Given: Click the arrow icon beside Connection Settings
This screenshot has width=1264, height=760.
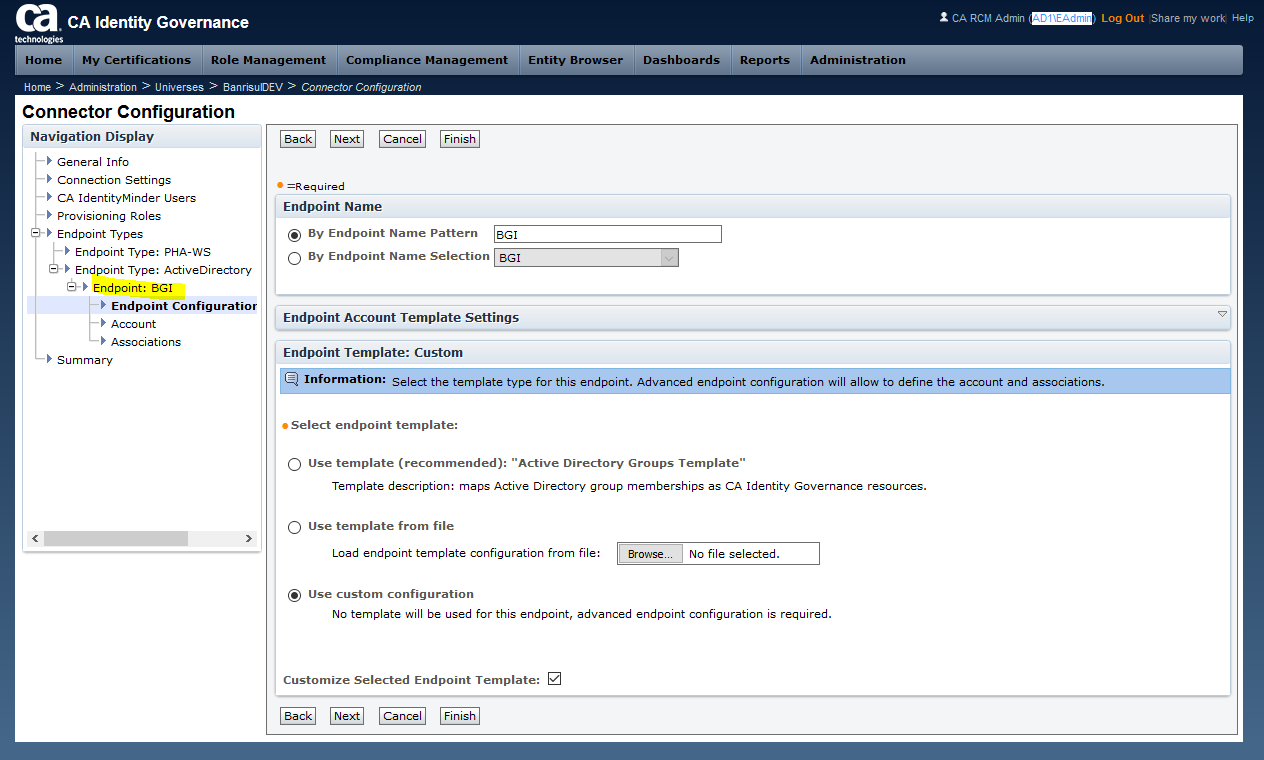Looking at the screenshot, I should (x=49, y=179).
